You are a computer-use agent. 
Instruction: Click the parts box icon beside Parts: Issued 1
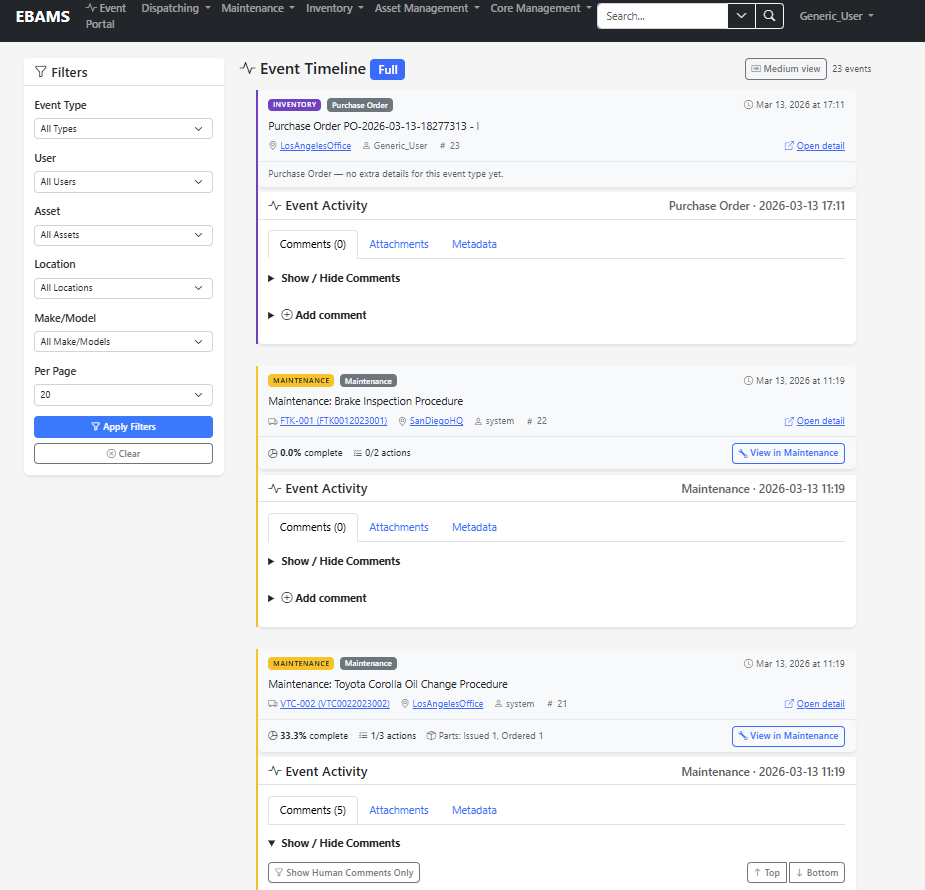431,735
